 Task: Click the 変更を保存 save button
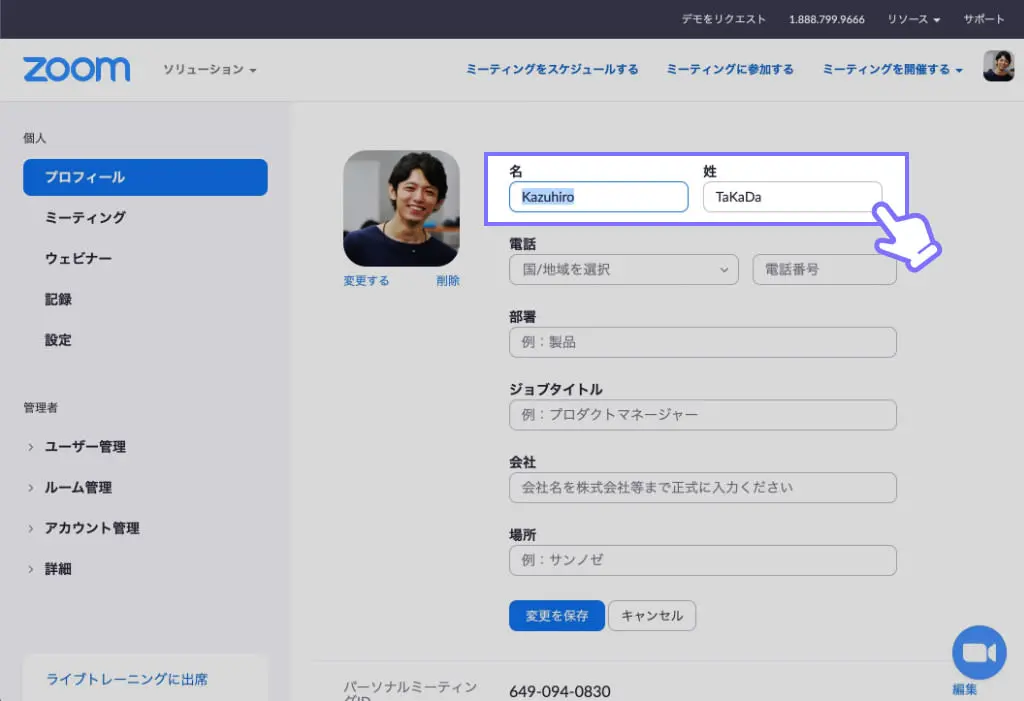(x=556, y=615)
